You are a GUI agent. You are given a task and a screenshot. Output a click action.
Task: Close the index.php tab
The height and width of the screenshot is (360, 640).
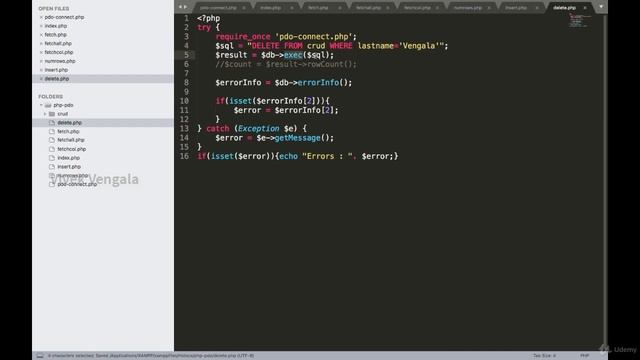(x=291, y=8)
